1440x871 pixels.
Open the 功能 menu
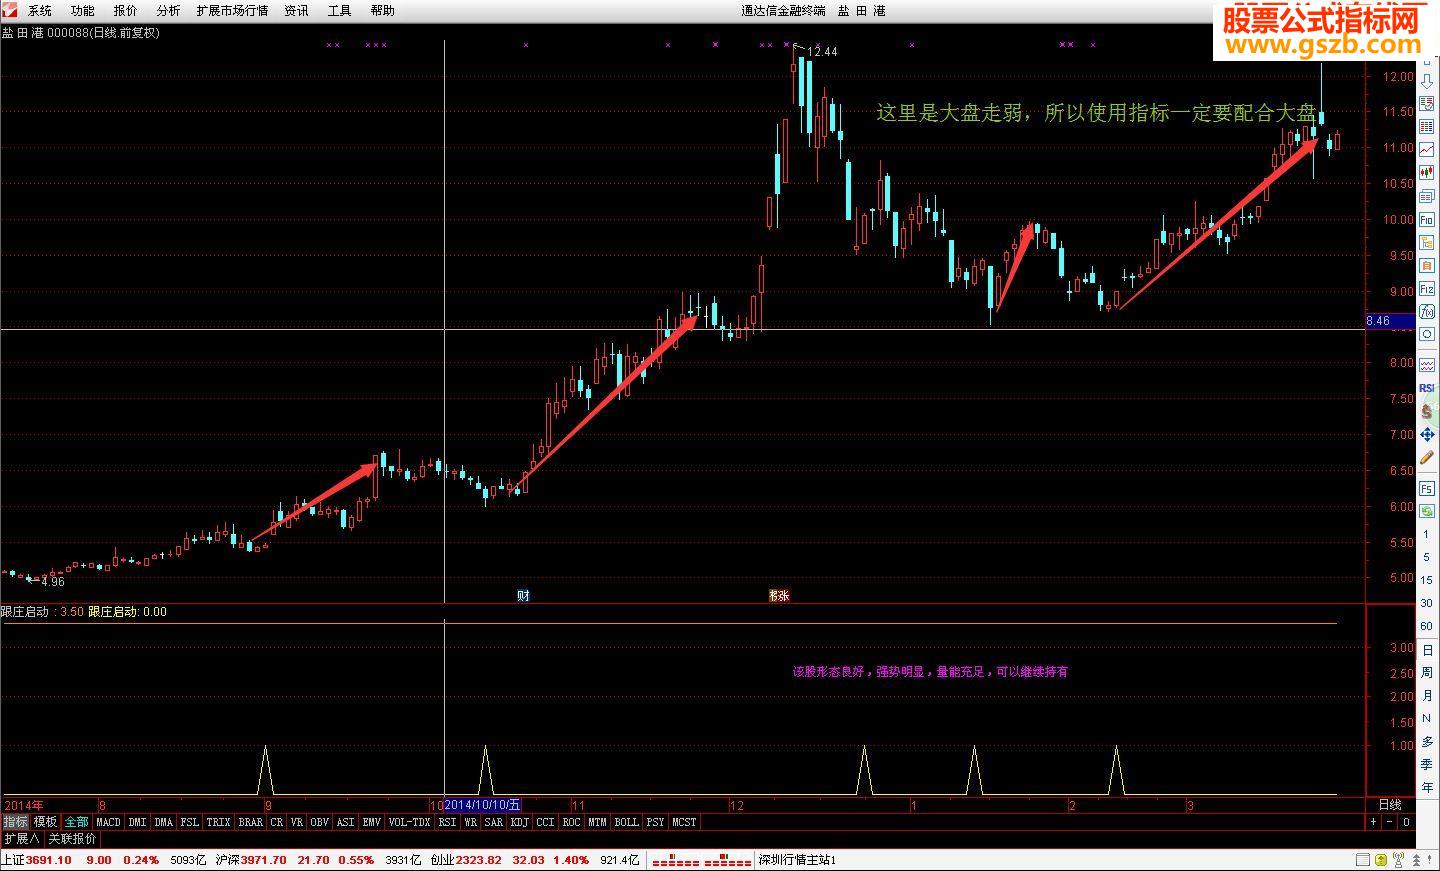point(82,10)
